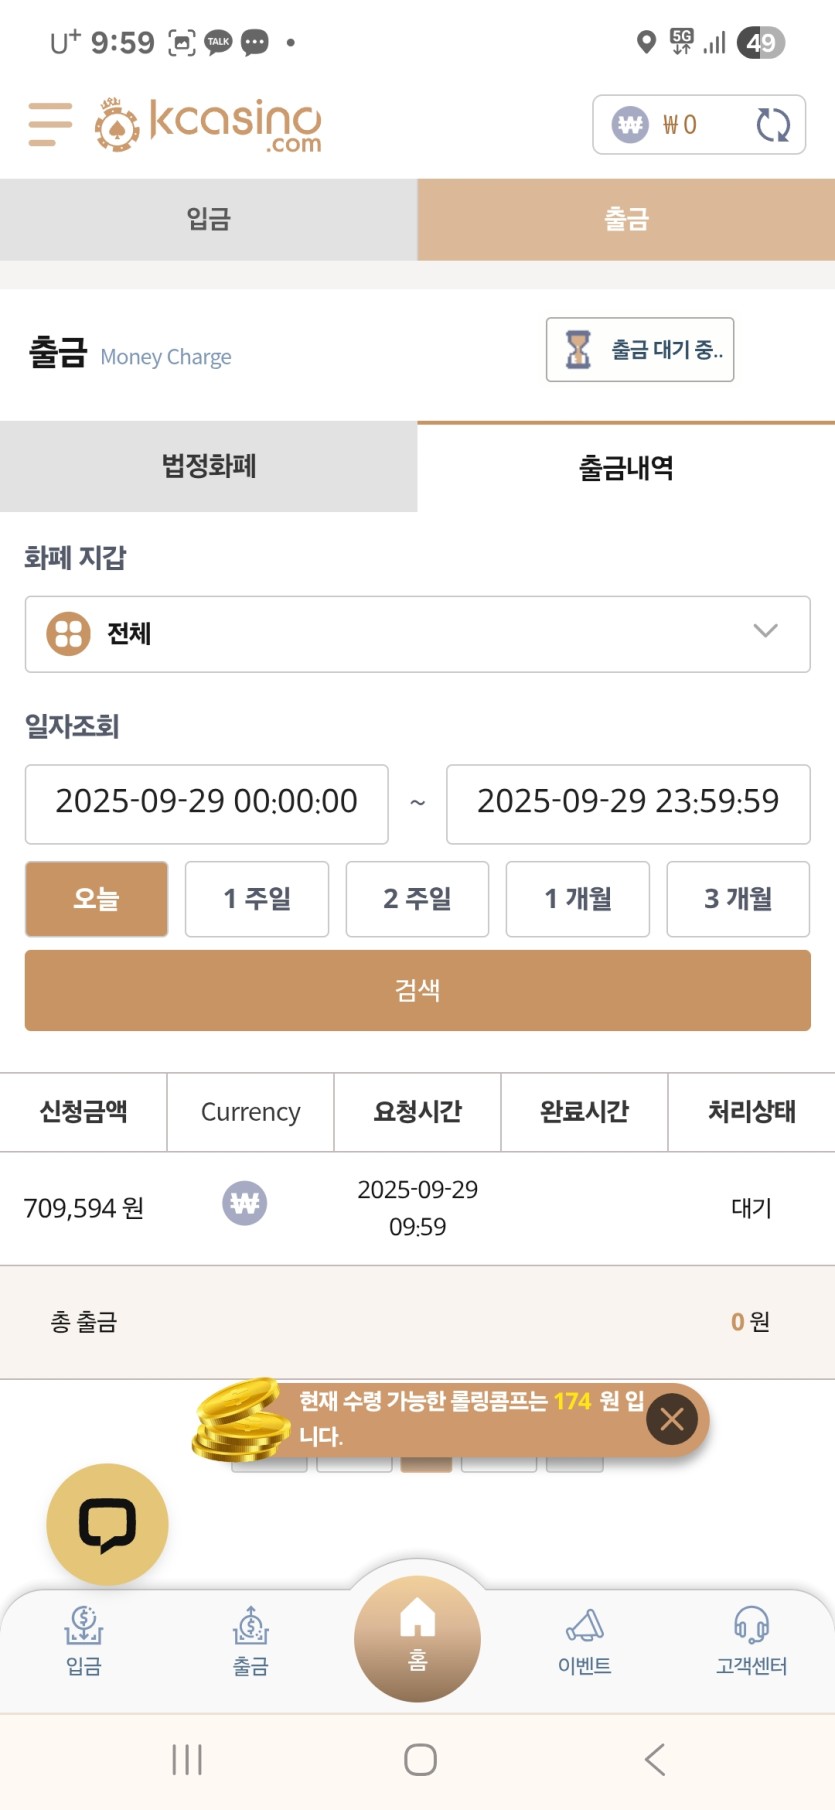Switch to the top 입금 tab
This screenshot has height=1810, width=835.
pos(208,219)
